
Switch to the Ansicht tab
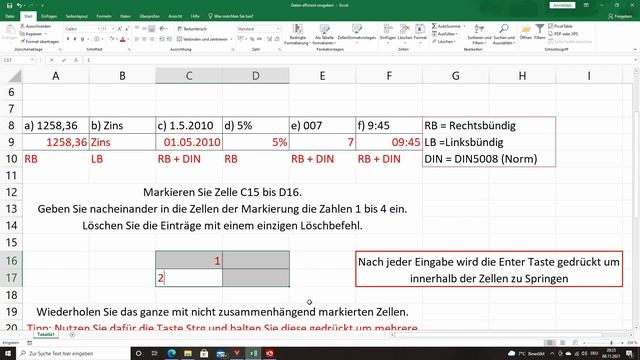click(175, 16)
